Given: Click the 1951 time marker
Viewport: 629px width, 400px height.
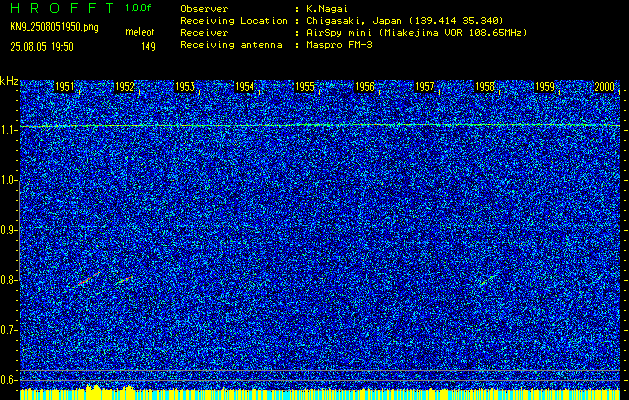Looking at the screenshot, I should (x=65, y=87).
